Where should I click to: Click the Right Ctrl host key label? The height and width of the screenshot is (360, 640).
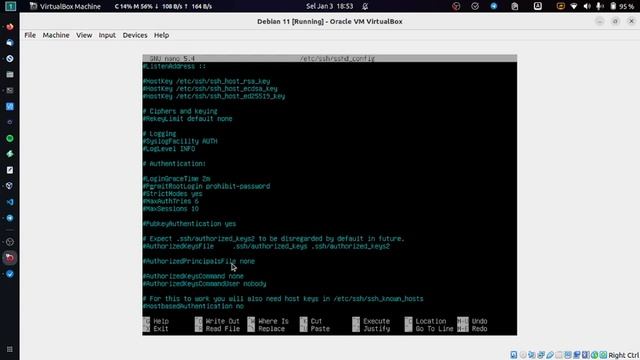(x=624, y=356)
